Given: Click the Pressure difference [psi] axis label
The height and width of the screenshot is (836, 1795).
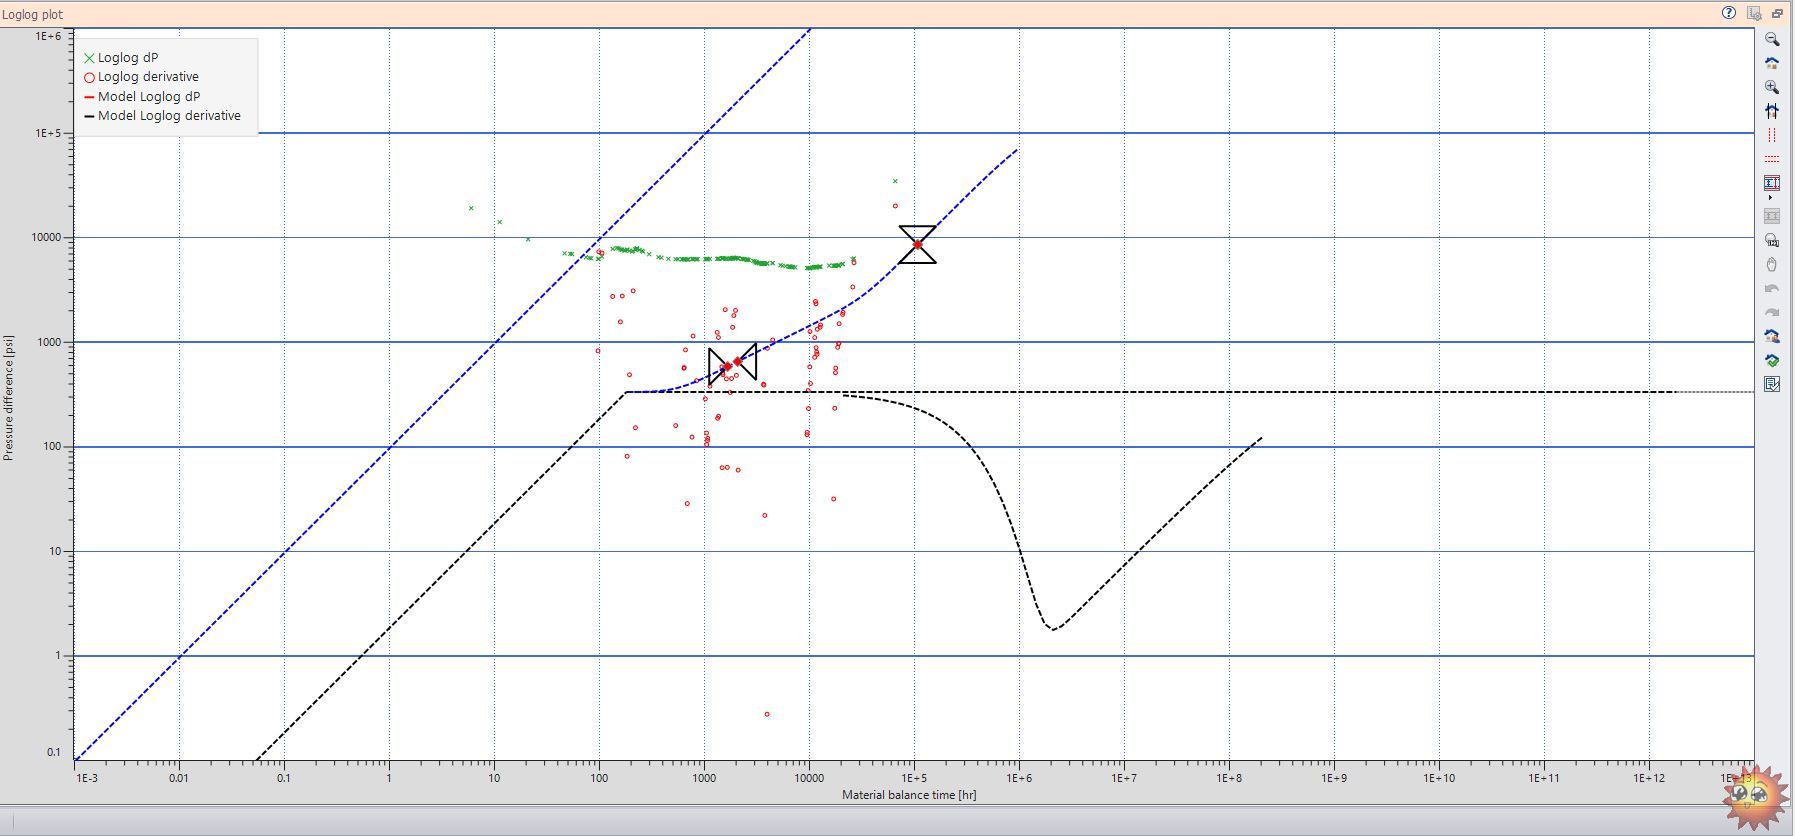Looking at the screenshot, I should 8,398.
